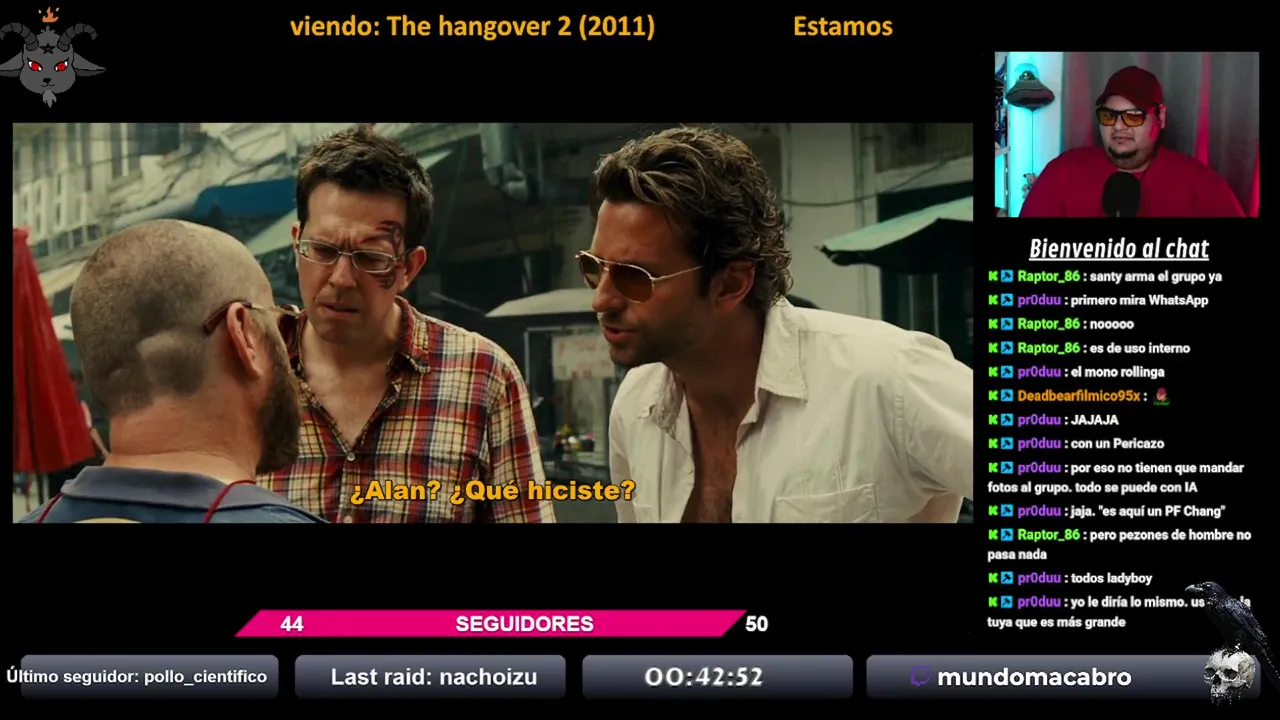The width and height of the screenshot is (1280, 720).
Task: Click the title 'viendo: The hangover 2 (2011)'
Action: (x=472, y=27)
